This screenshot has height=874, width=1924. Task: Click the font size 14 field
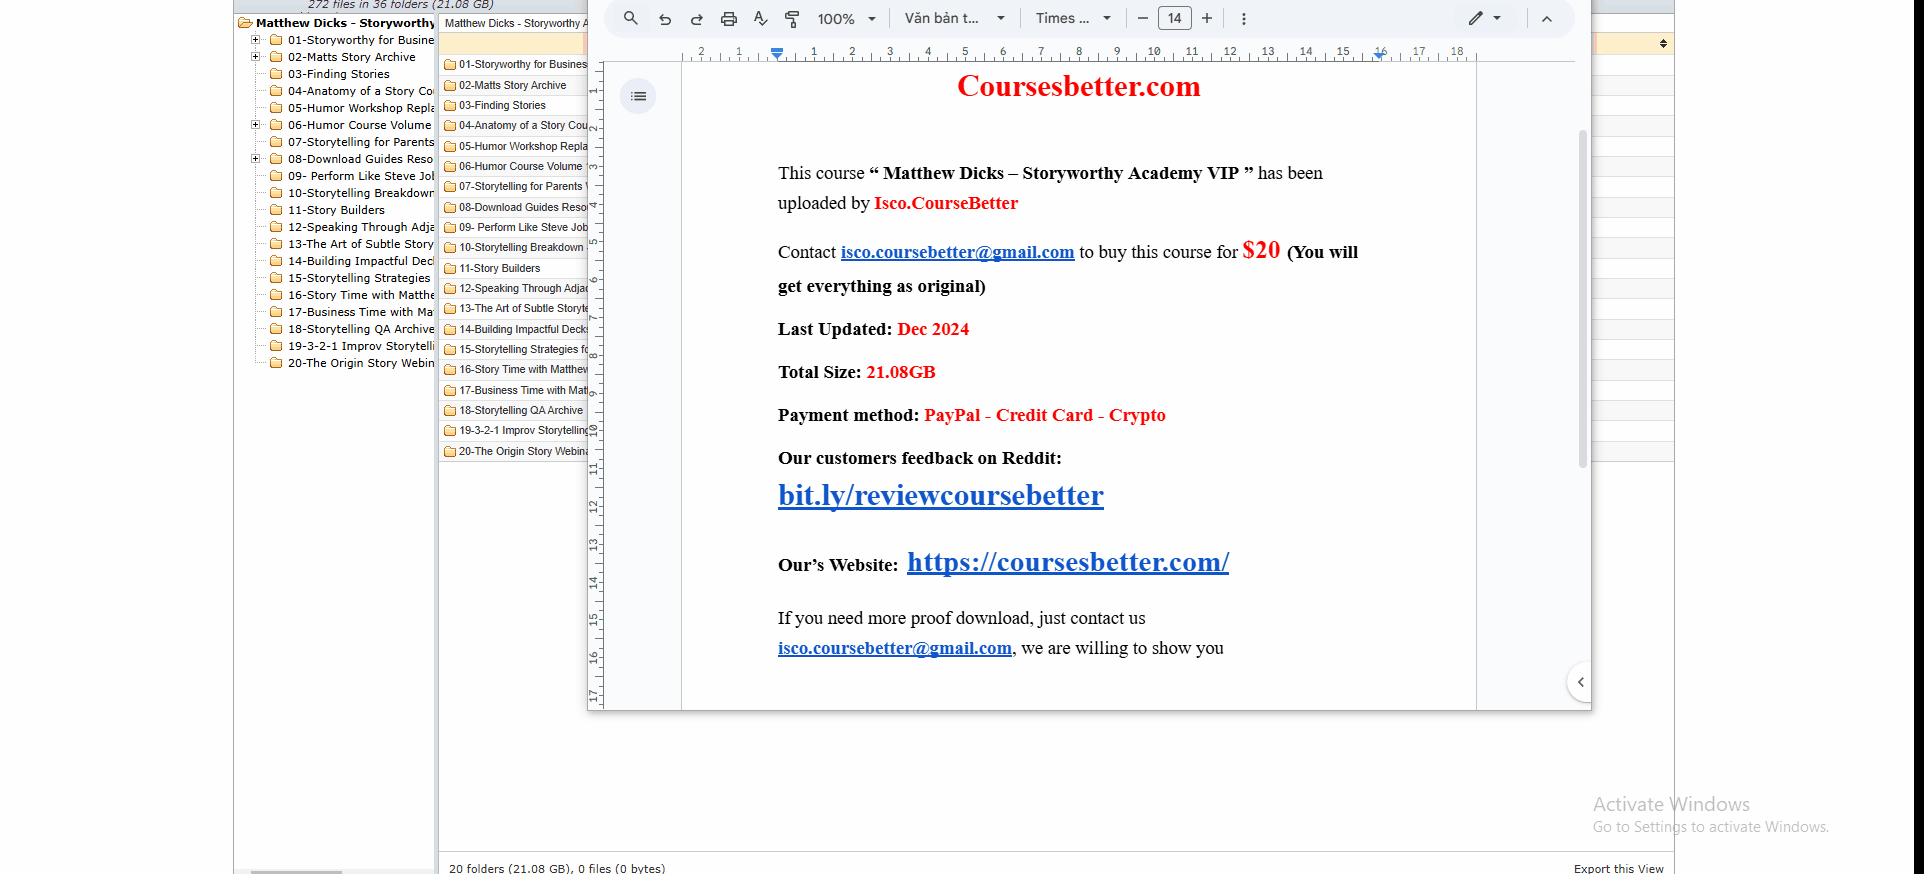(1174, 19)
